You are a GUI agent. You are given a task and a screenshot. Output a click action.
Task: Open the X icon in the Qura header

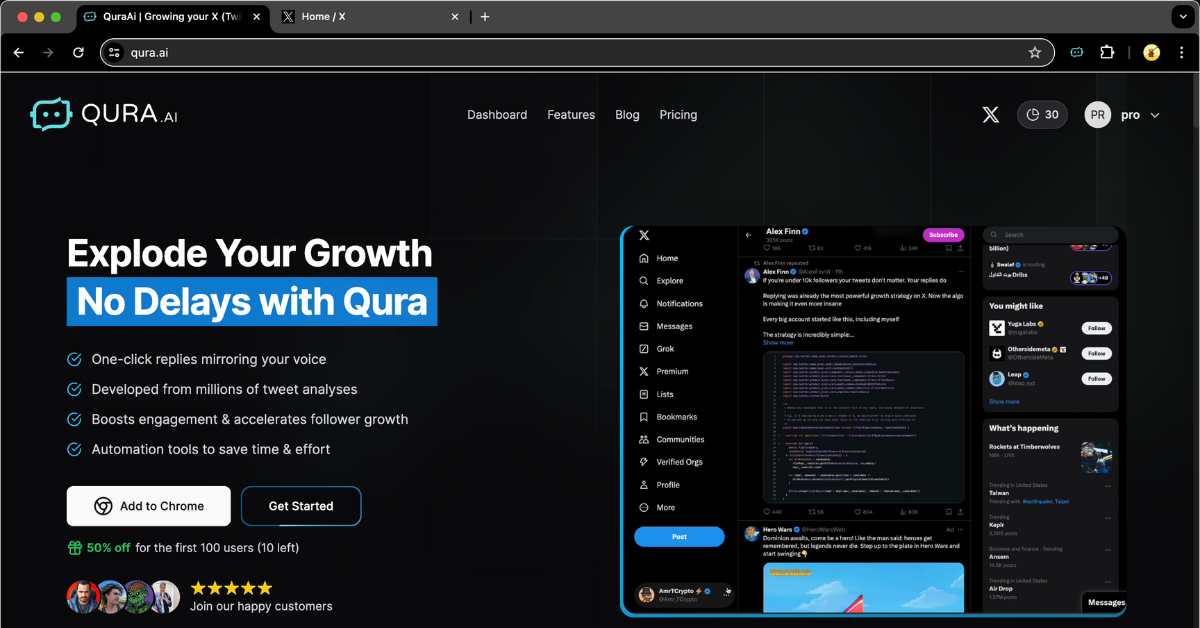pos(990,115)
